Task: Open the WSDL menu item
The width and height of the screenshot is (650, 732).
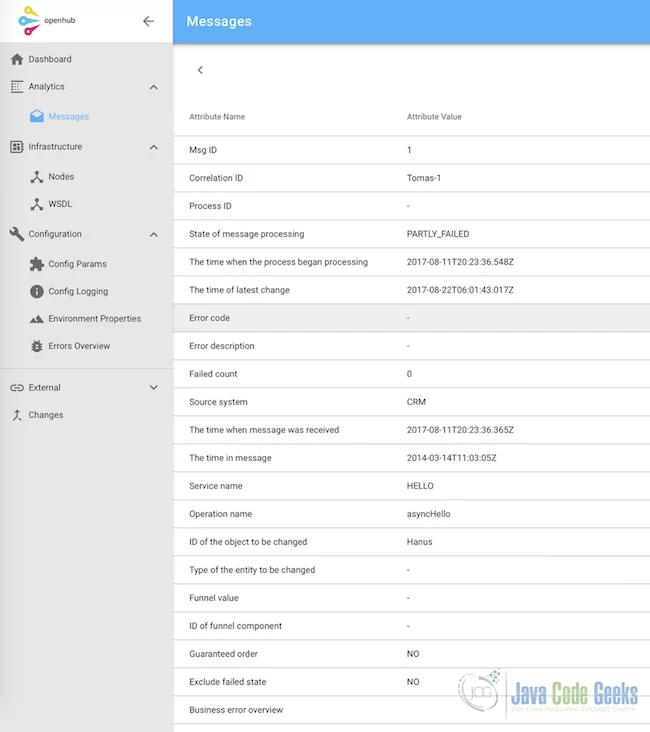Action: [x=60, y=204]
